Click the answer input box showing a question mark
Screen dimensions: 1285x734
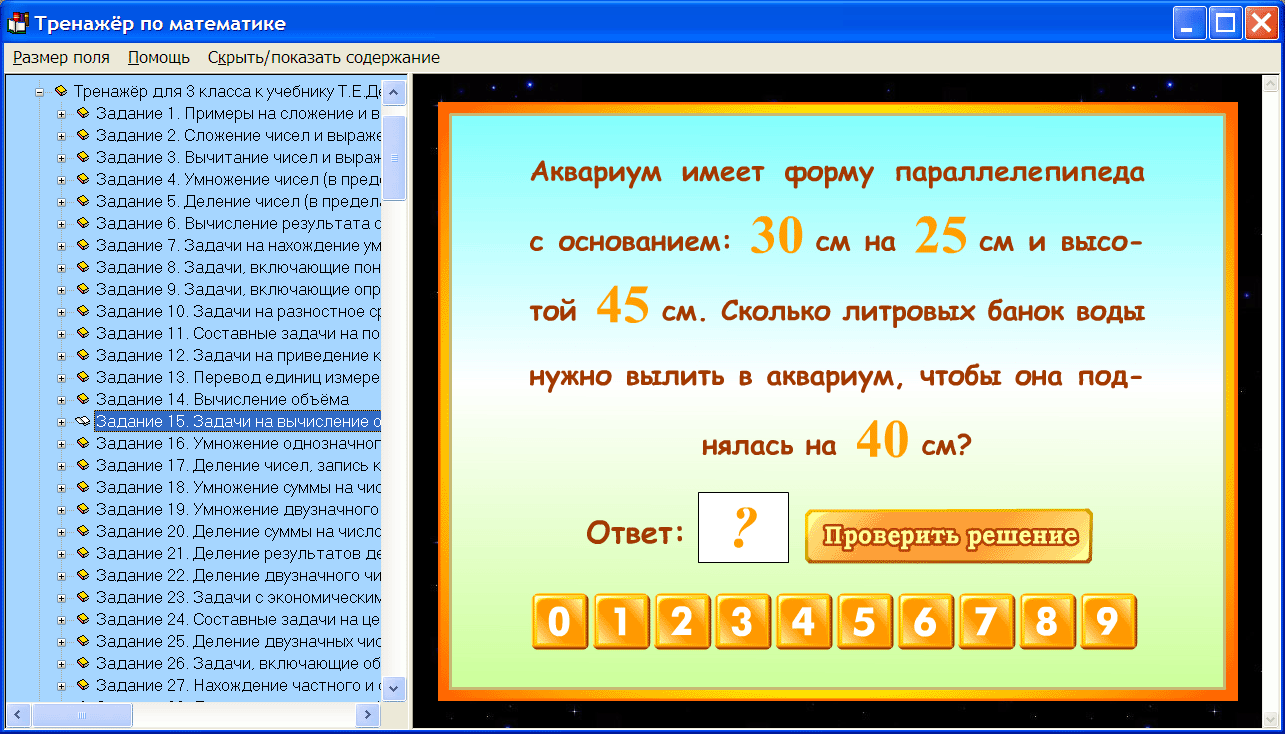(x=743, y=527)
